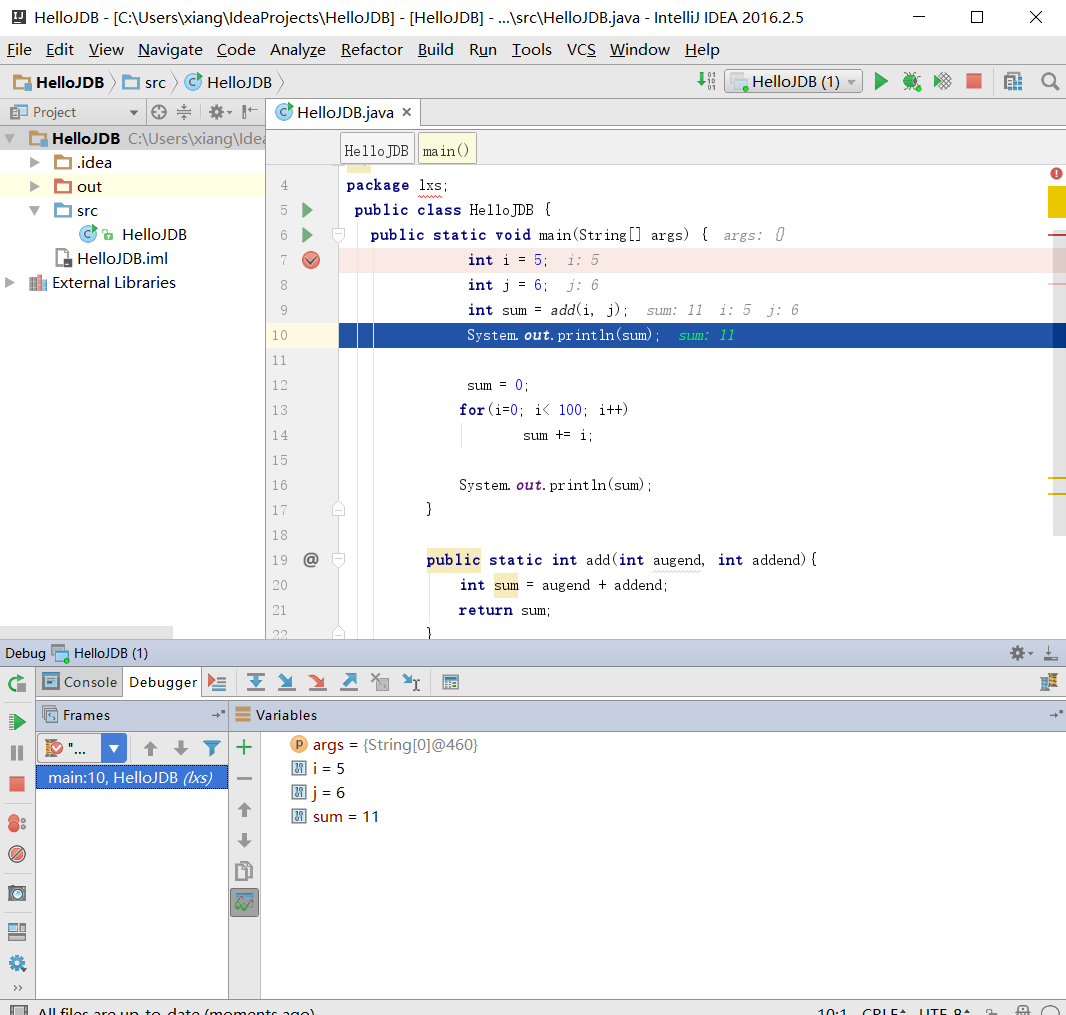Open thread selector dropdown in Frames
Viewport: 1066px width, 1015px height.
(114, 749)
